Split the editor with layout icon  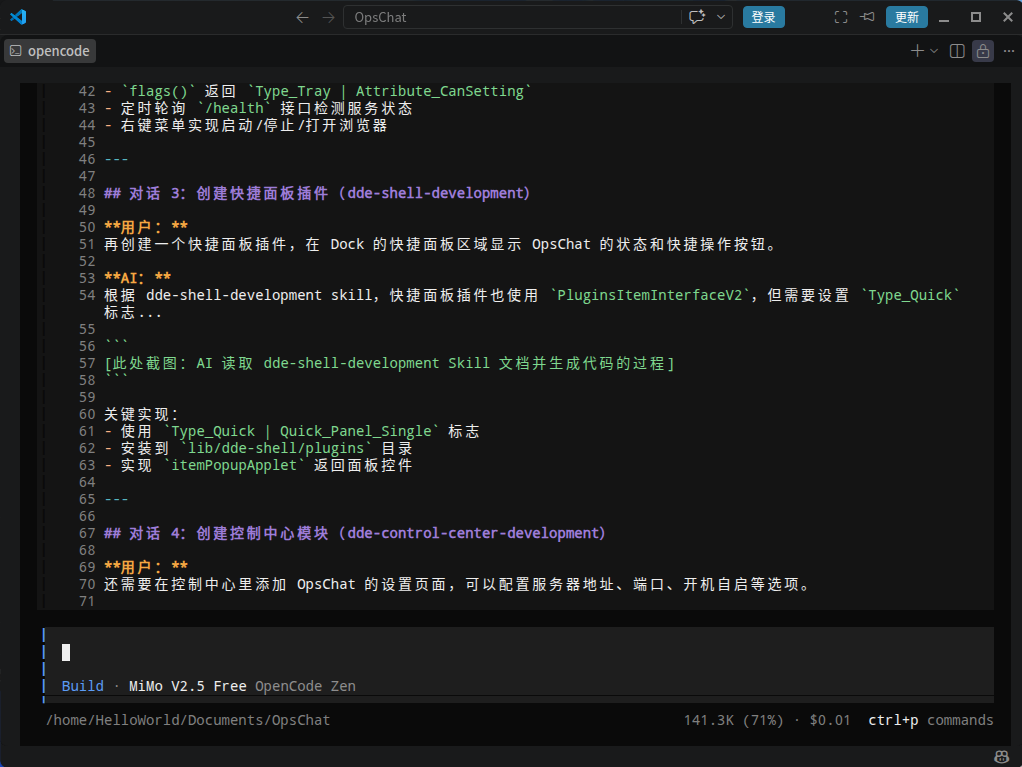point(957,51)
